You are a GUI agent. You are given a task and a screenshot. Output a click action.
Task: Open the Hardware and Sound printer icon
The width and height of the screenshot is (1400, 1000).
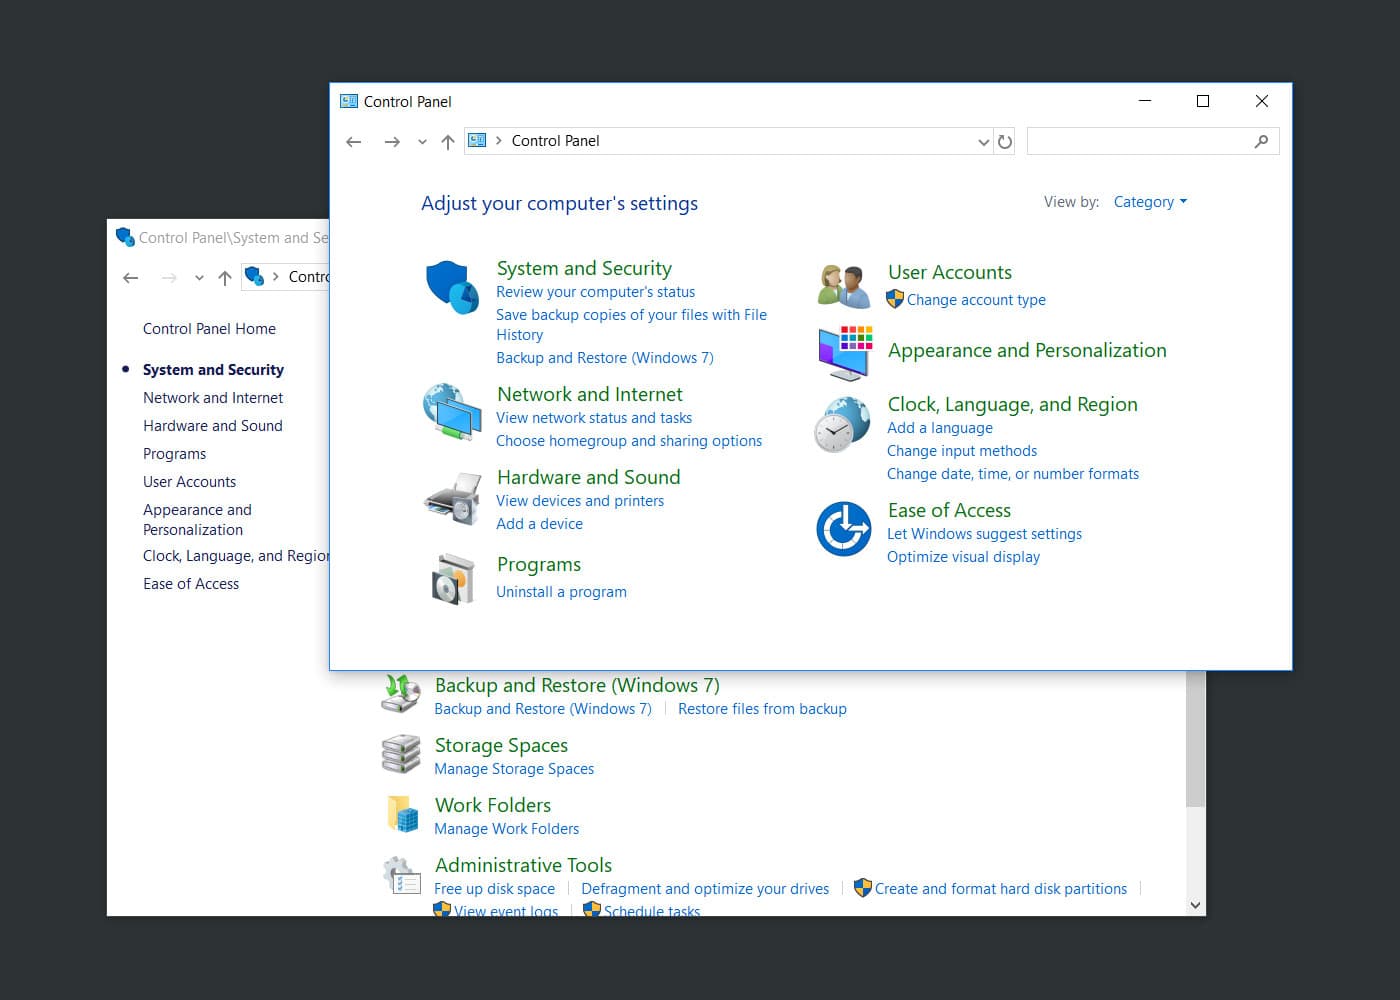coord(452,498)
